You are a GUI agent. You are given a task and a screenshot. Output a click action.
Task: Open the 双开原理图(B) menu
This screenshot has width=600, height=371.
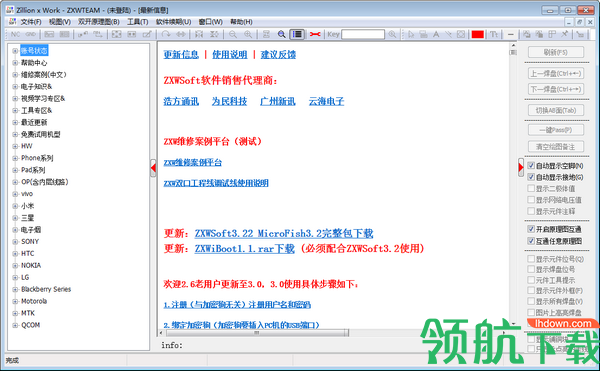[x=99, y=22]
